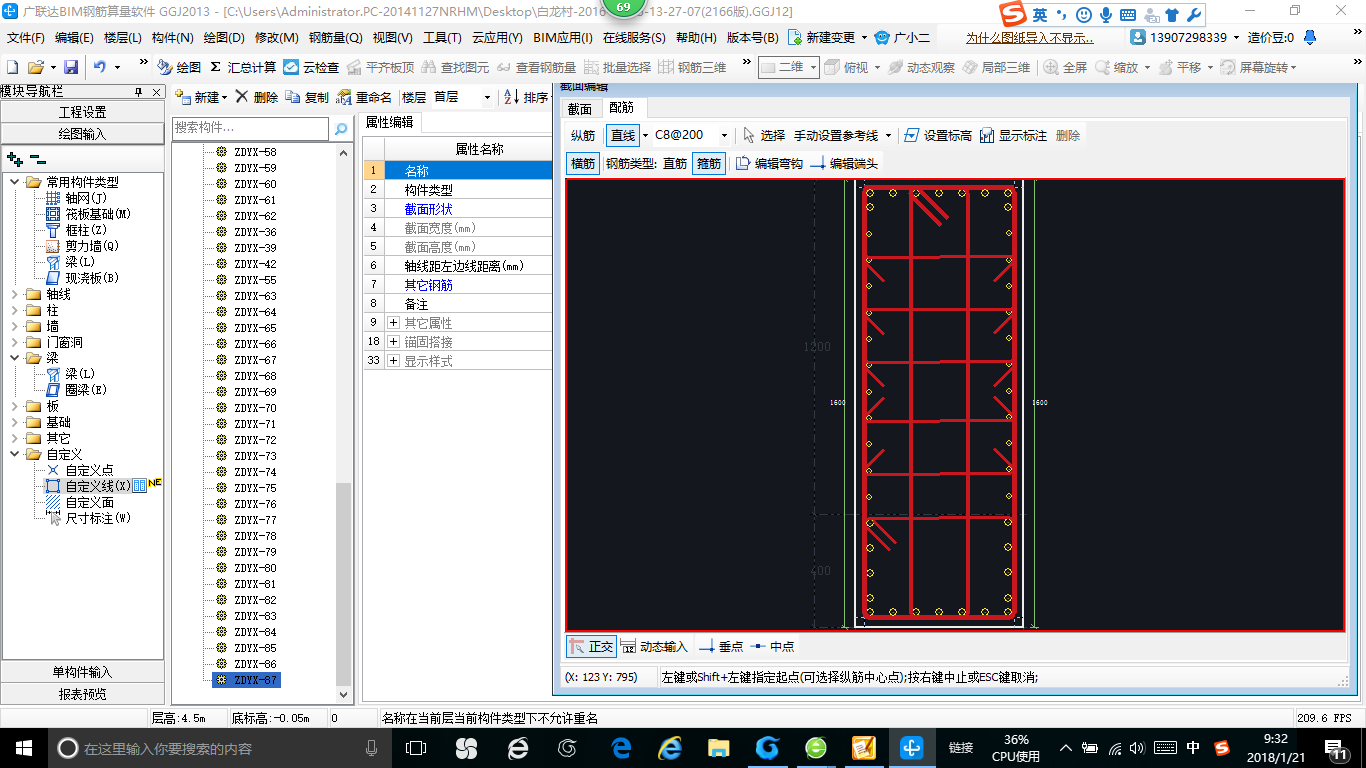Click 显示标注 show annotations
Image resolution: width=1366 pixels, height=768 pixels.
(1012, 135)
